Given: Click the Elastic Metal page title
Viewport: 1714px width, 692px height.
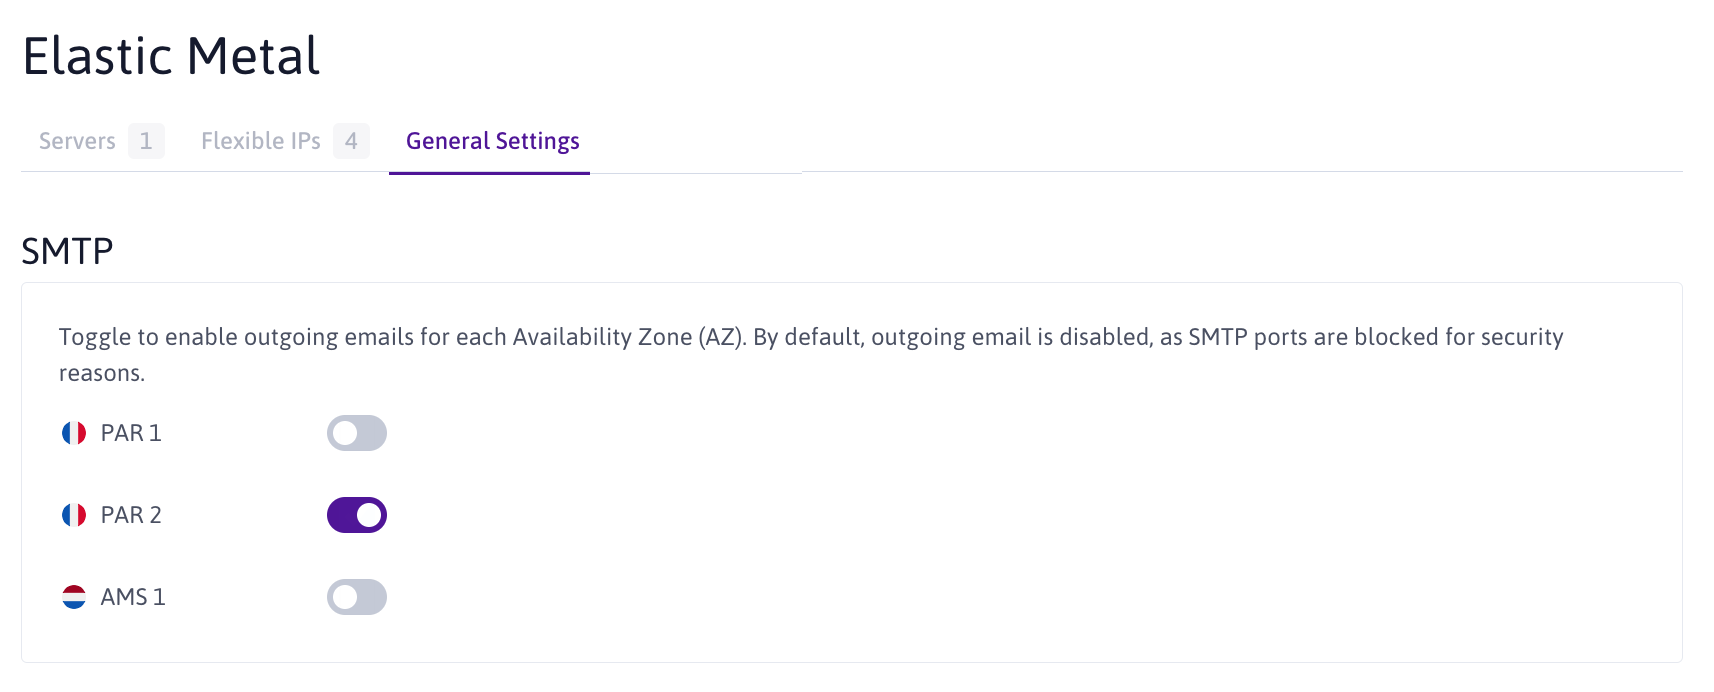Looking at the screenshot, I should pyautogui.click(x=172, y=55).
